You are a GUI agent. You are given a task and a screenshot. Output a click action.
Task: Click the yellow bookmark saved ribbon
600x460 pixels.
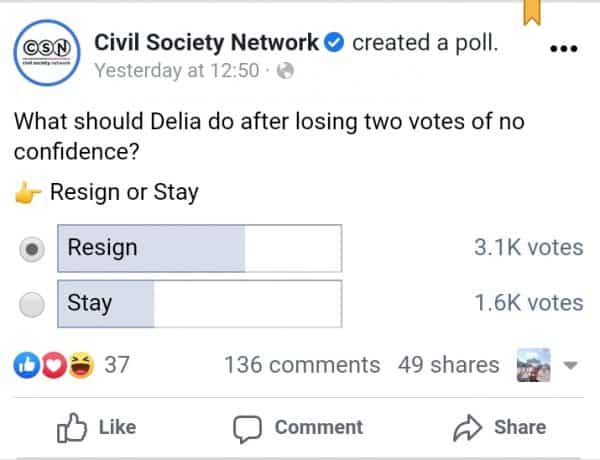point(533,11)
